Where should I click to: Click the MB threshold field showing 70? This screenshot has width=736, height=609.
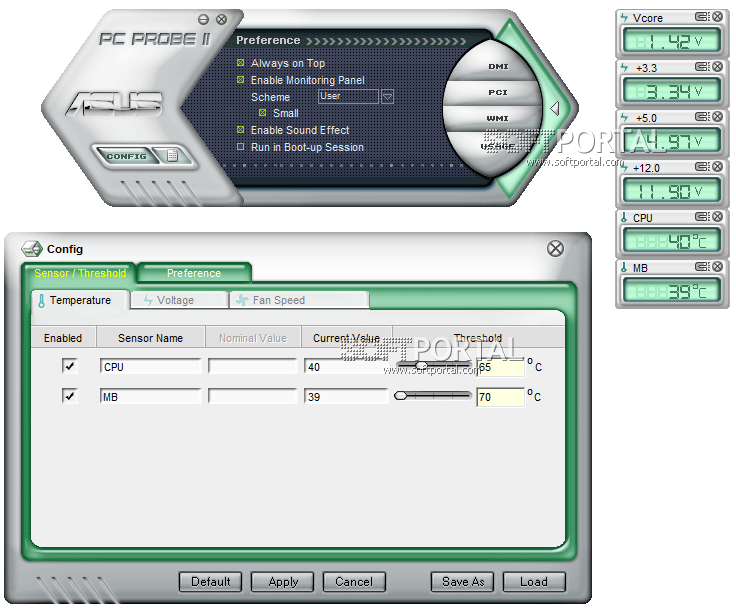[500, 397]
